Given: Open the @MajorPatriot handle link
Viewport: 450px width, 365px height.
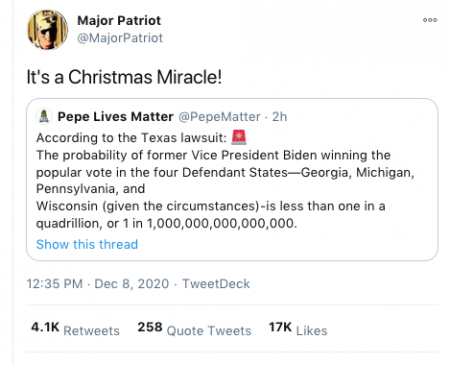Looking at the screenshot, I should [x=120, y=38].
